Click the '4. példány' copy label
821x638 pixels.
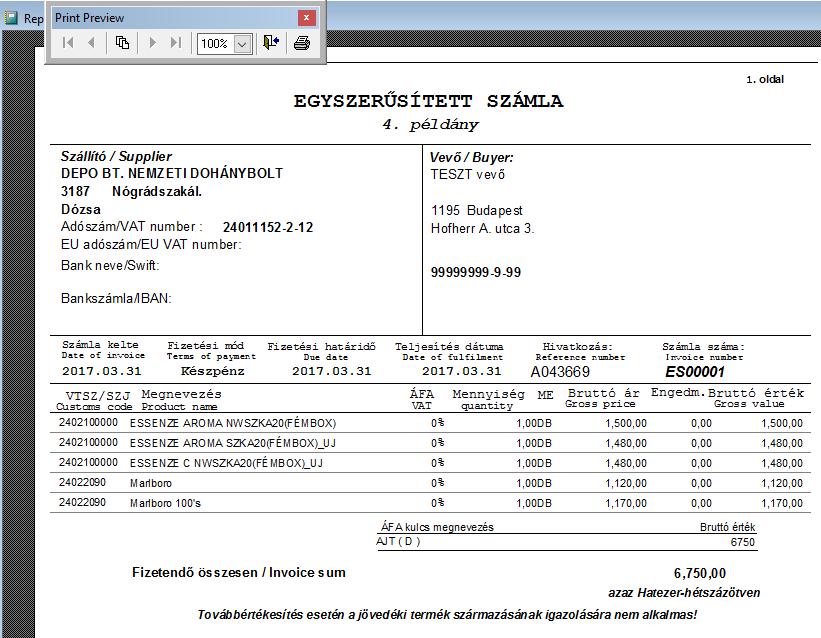click(430, 125)
